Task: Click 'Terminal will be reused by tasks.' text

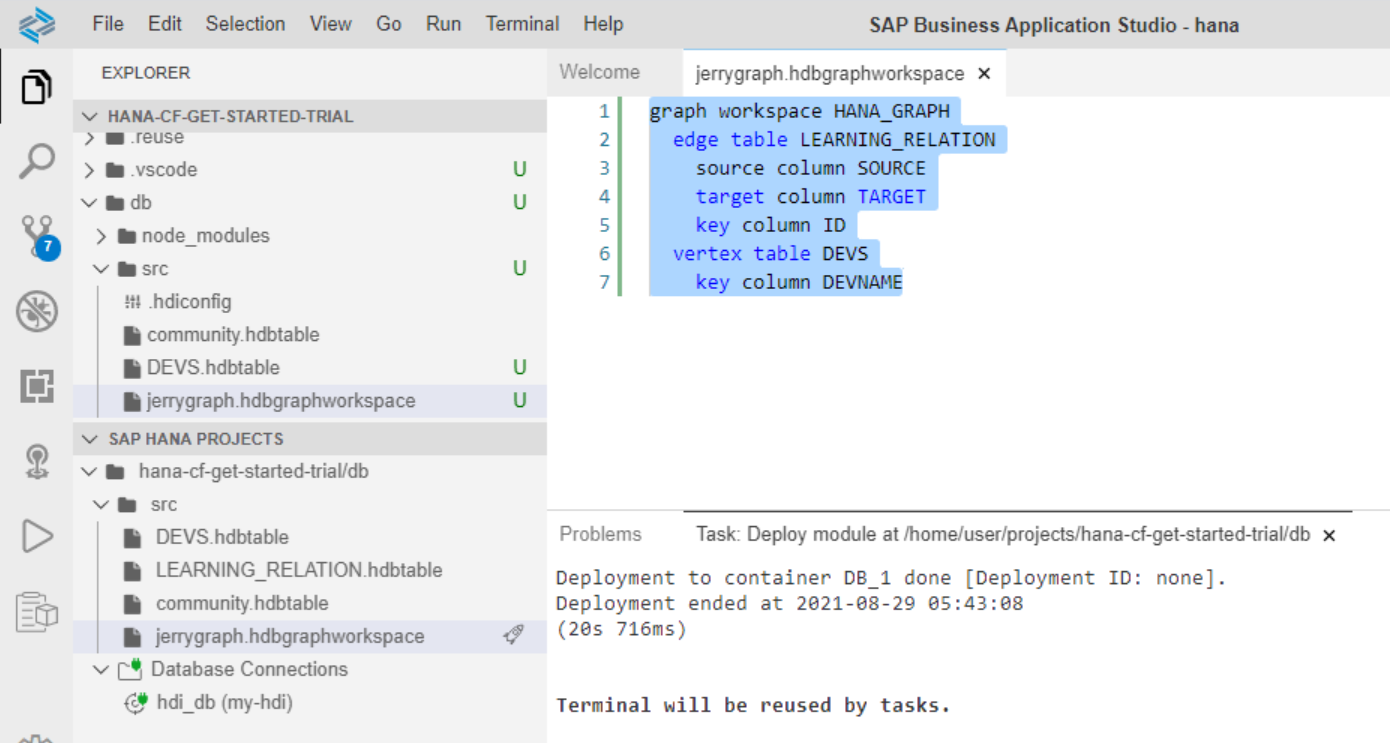Action: 753,705
